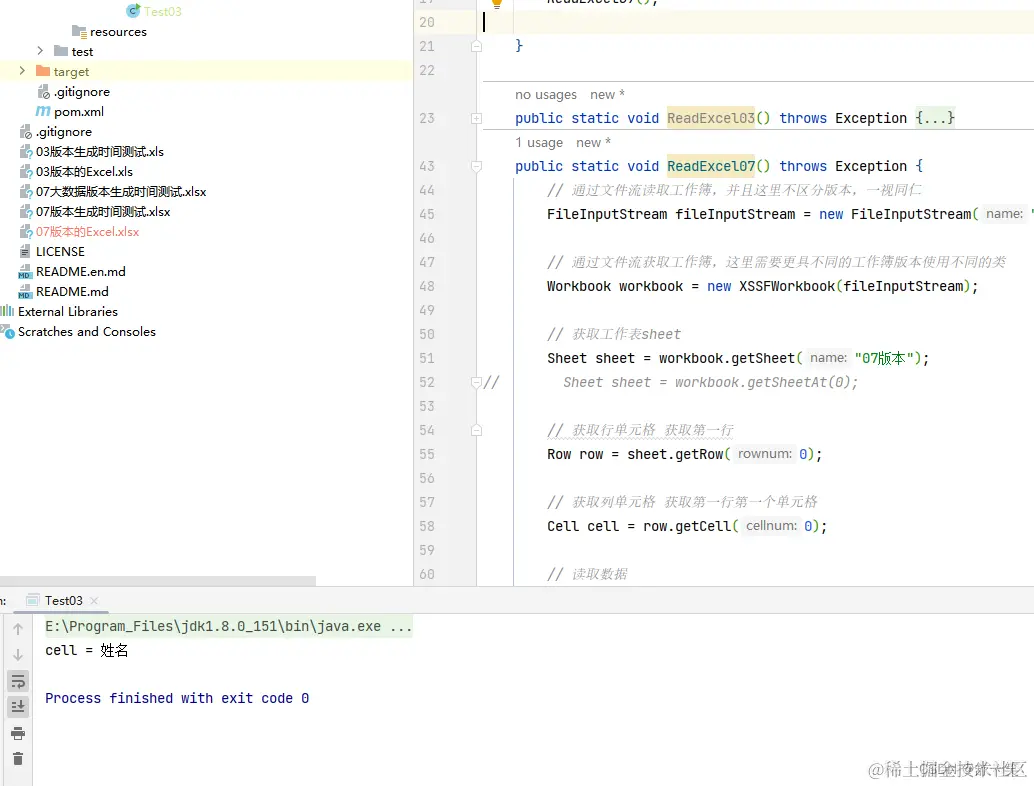
Task: Toggle soft-wrap in run console
Action: click(x=18, y=681)
